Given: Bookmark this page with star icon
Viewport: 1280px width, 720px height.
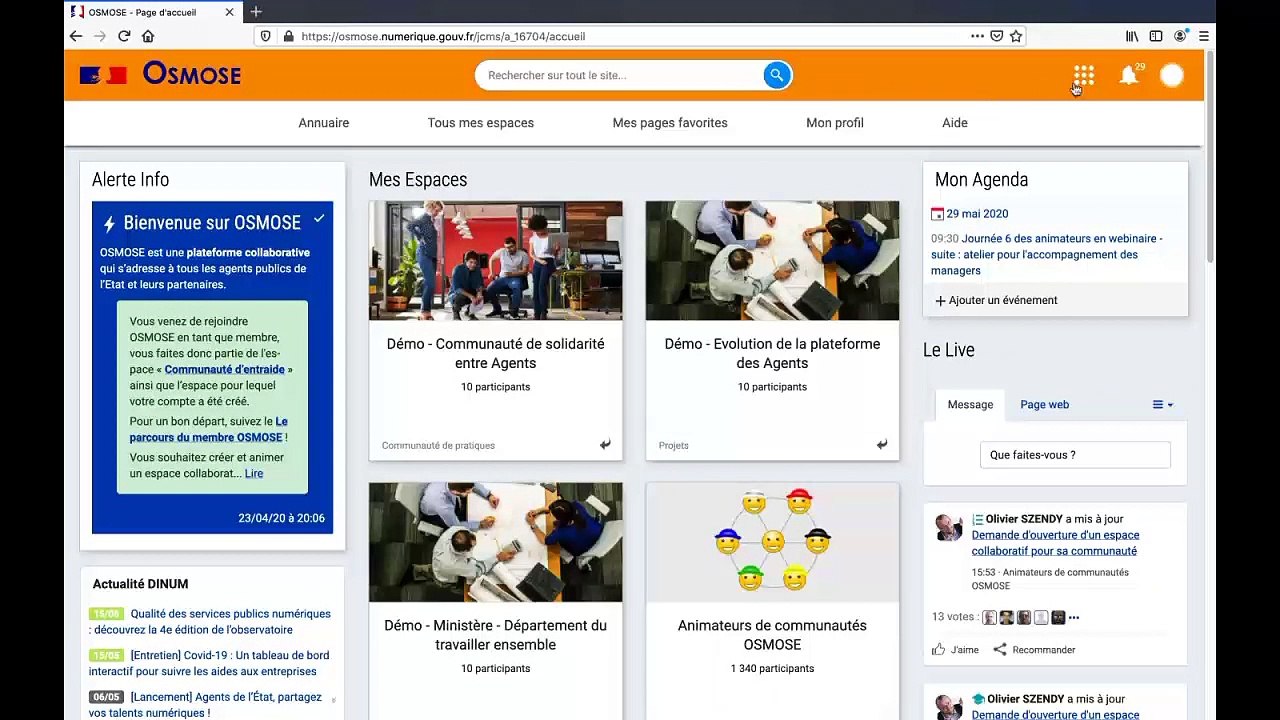Looking at the screenshot, I should tap(1016, 36).
